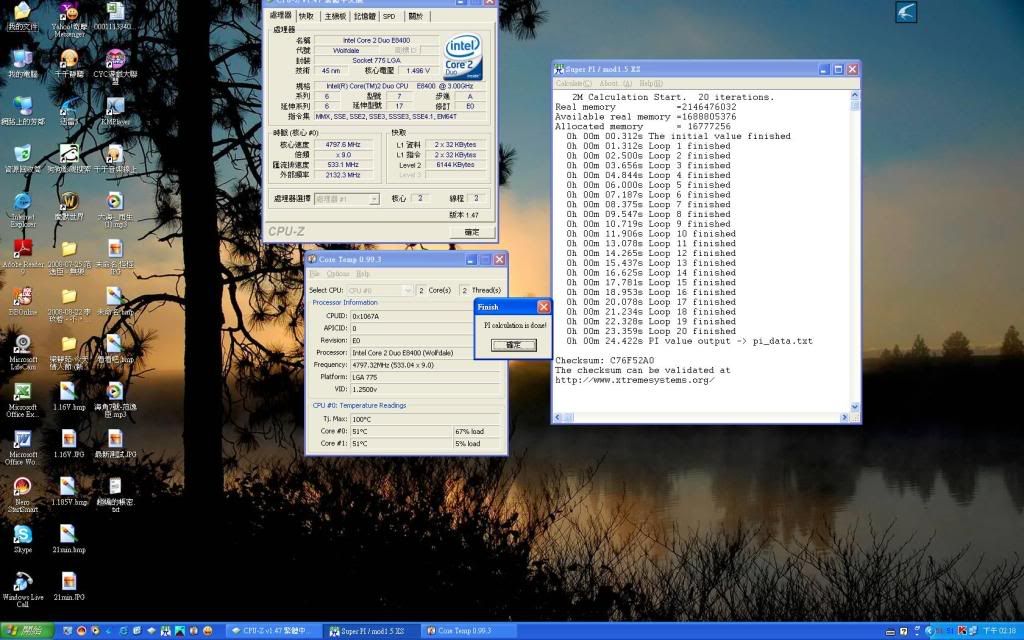Click the Checksum C76F52A0 line in Super PI
This screenshot has height=640, width=1024.
(x=604, y=360)
